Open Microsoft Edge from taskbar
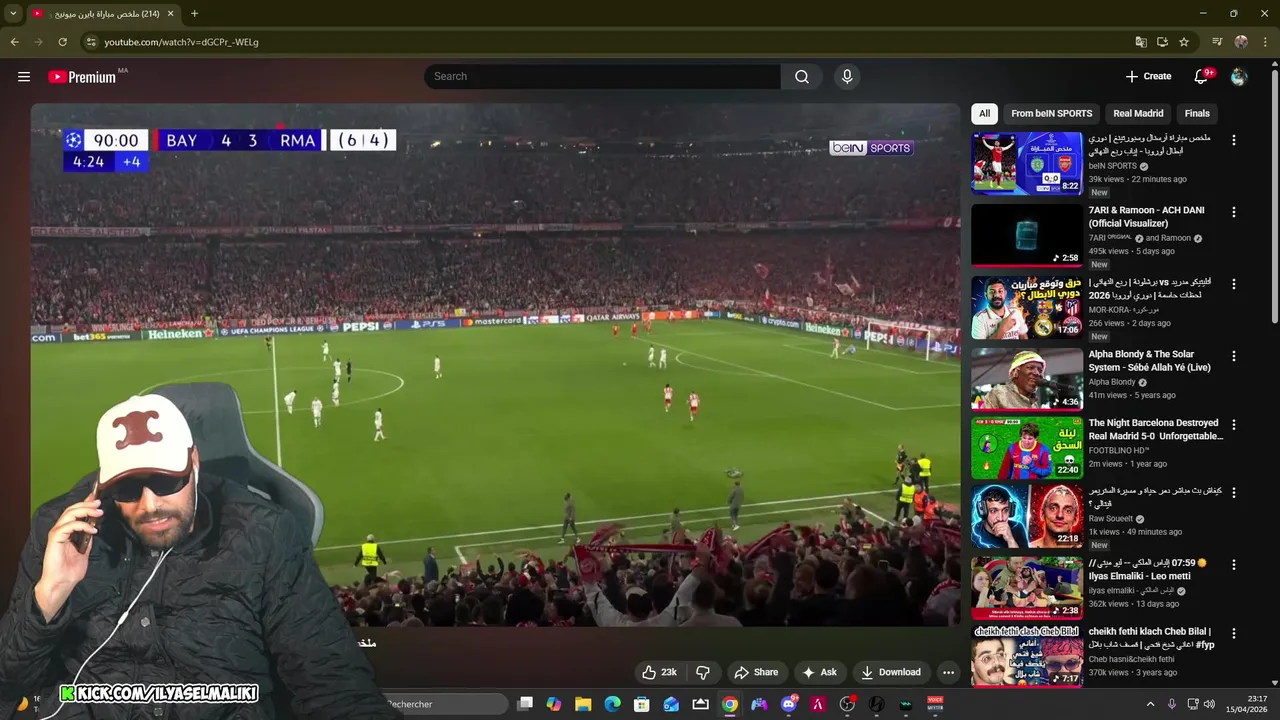Screen dimensions: 1280x720 (x=612, y=704)
